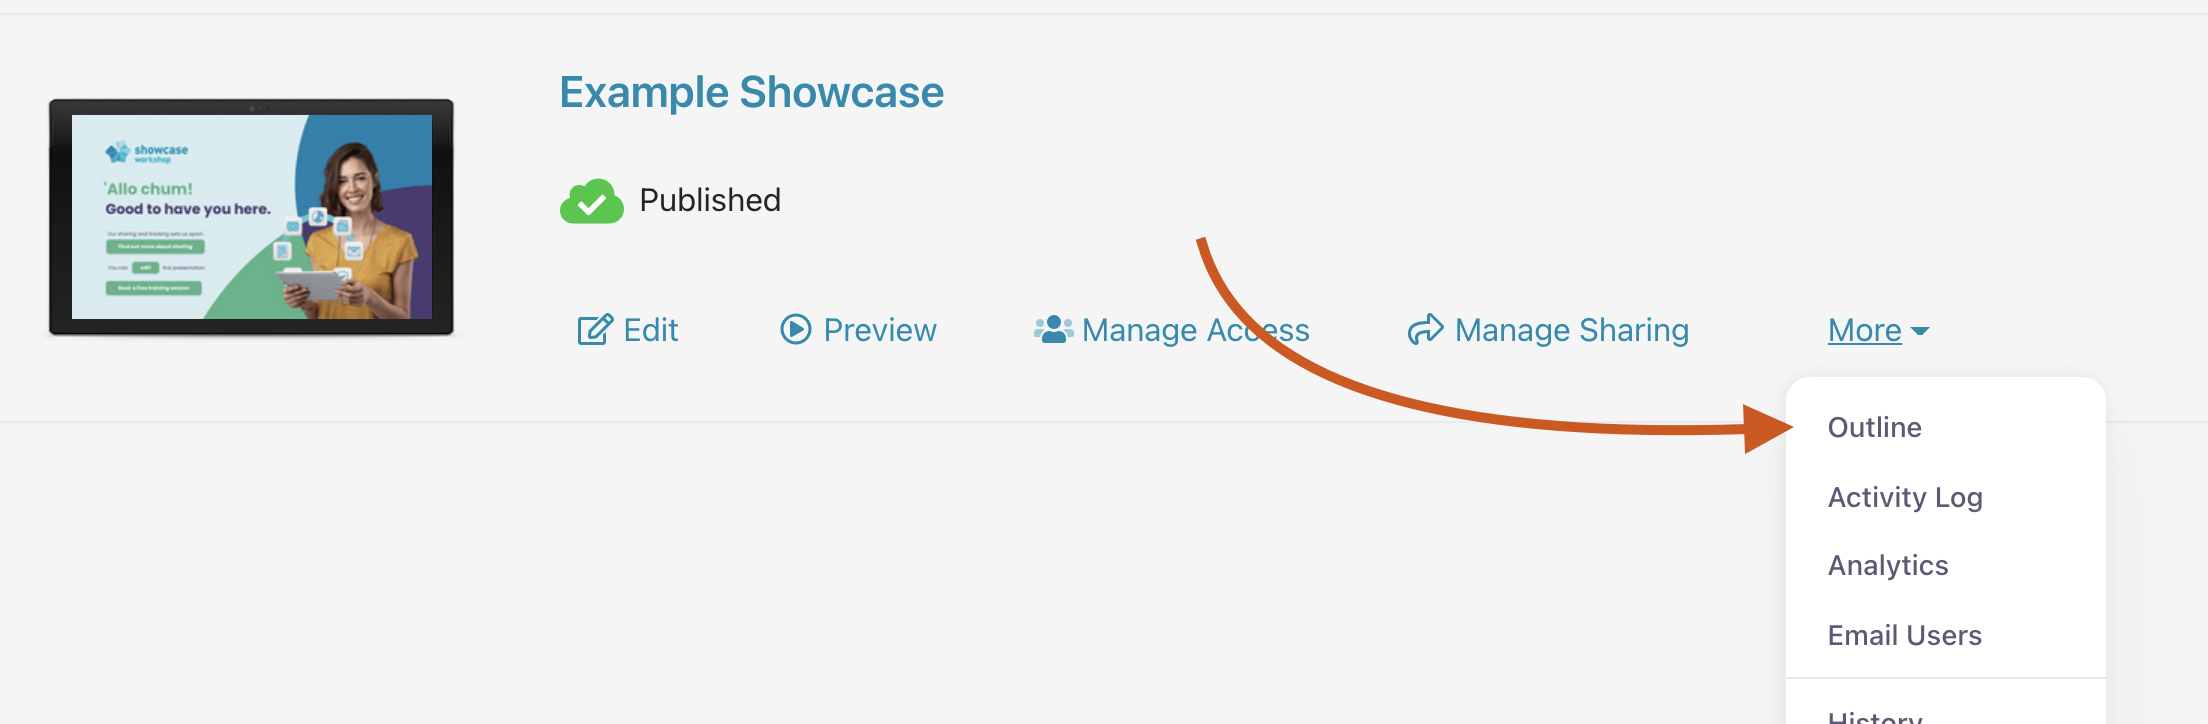Click the showcase workshop logo in thumbnail
The image size is (2208, 724).
click(x=147, y=153)
